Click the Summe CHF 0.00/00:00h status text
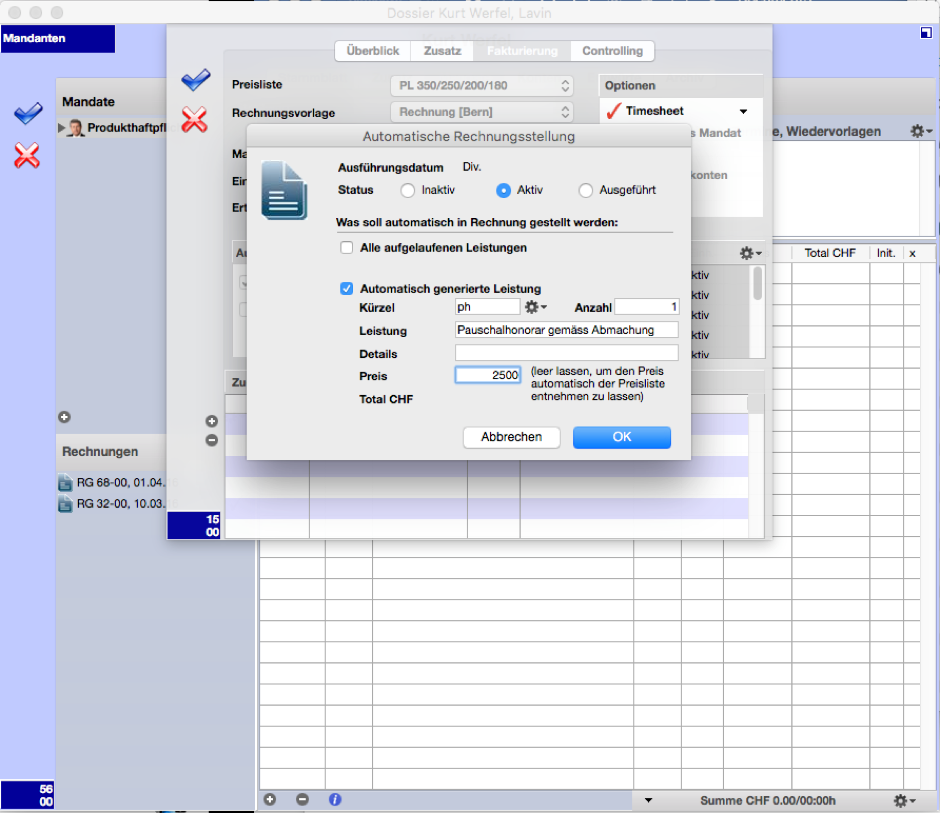940x813 pixels. tap(767, 800)
